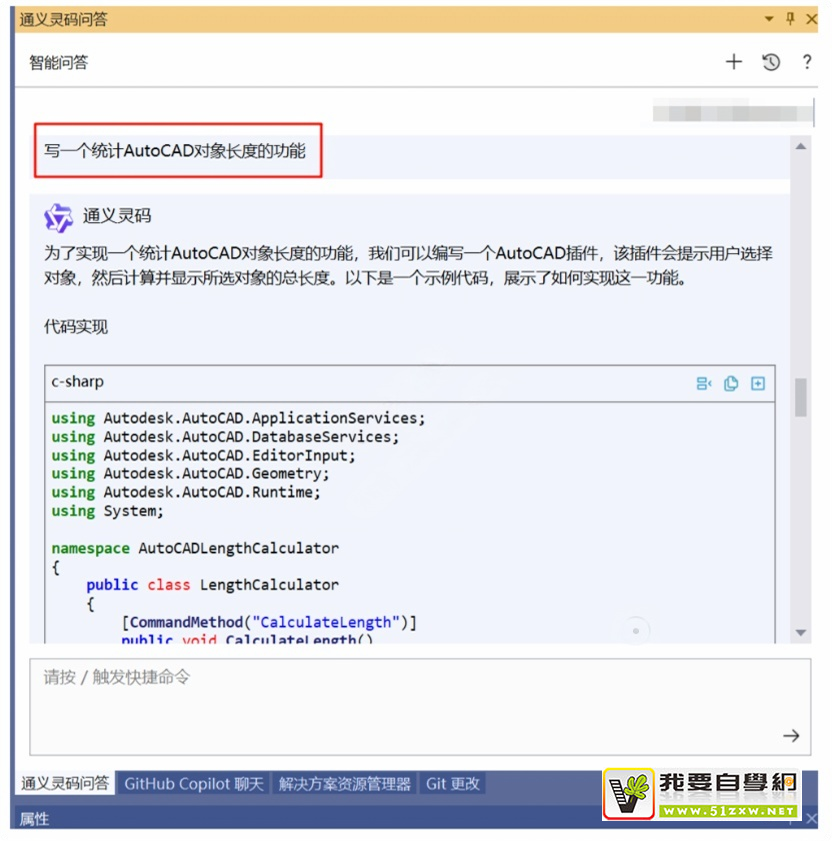Toggle auto-hide pin on panel

tap(790, 19)
